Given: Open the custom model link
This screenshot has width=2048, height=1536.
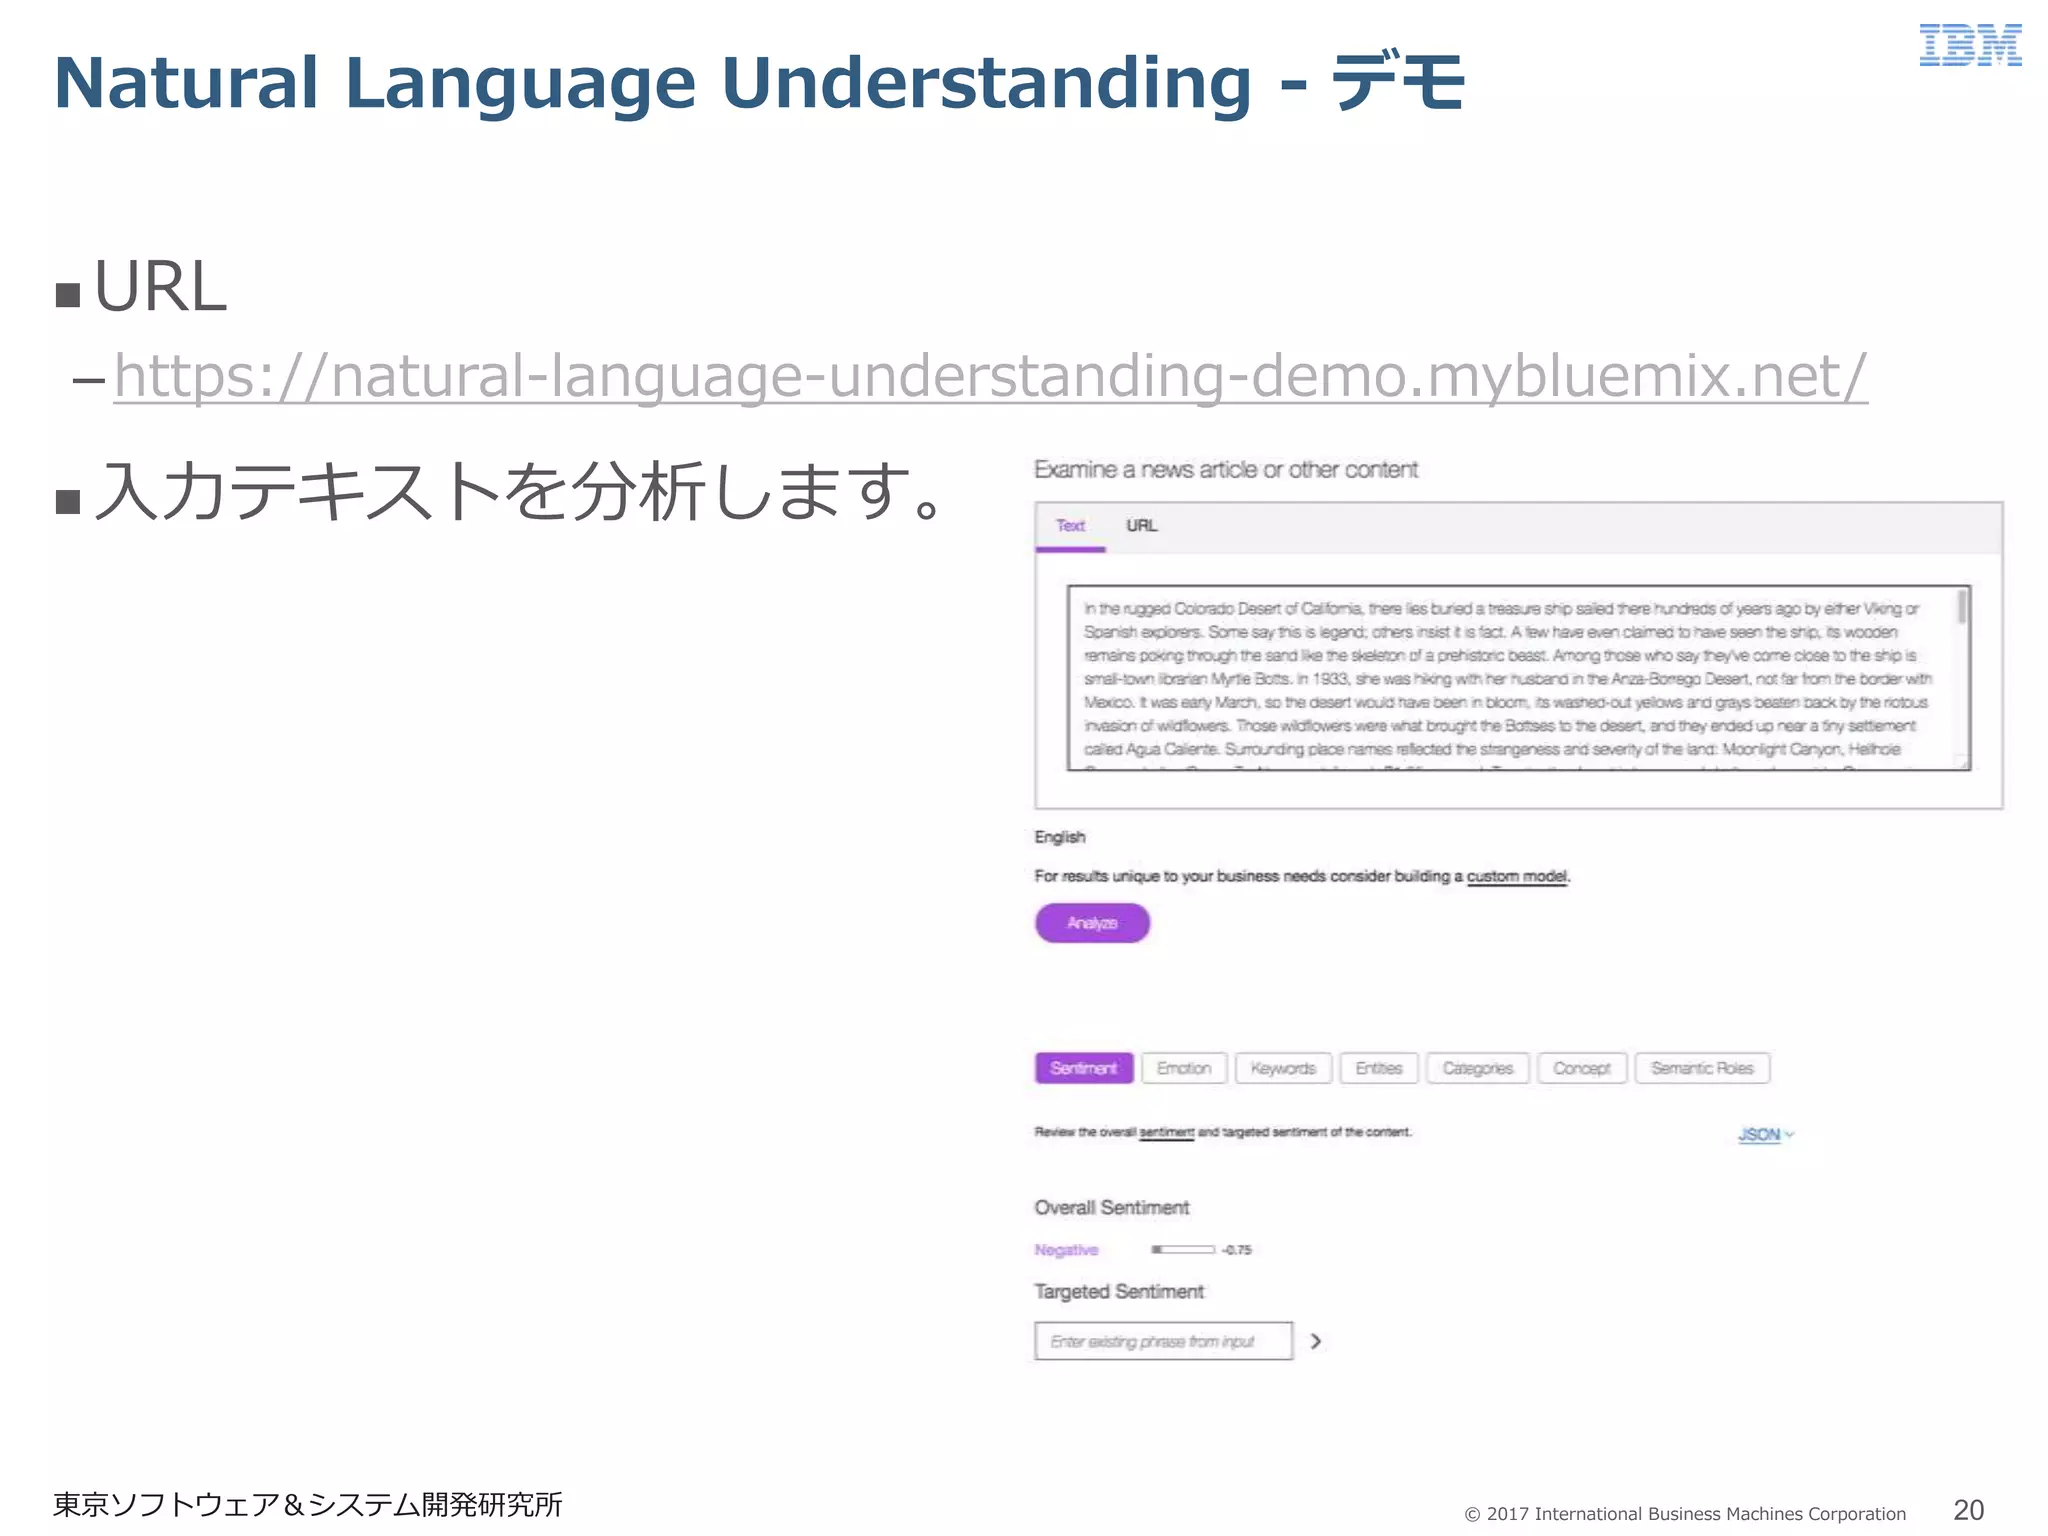Looking at the screenshot, I should point(1517,876).
